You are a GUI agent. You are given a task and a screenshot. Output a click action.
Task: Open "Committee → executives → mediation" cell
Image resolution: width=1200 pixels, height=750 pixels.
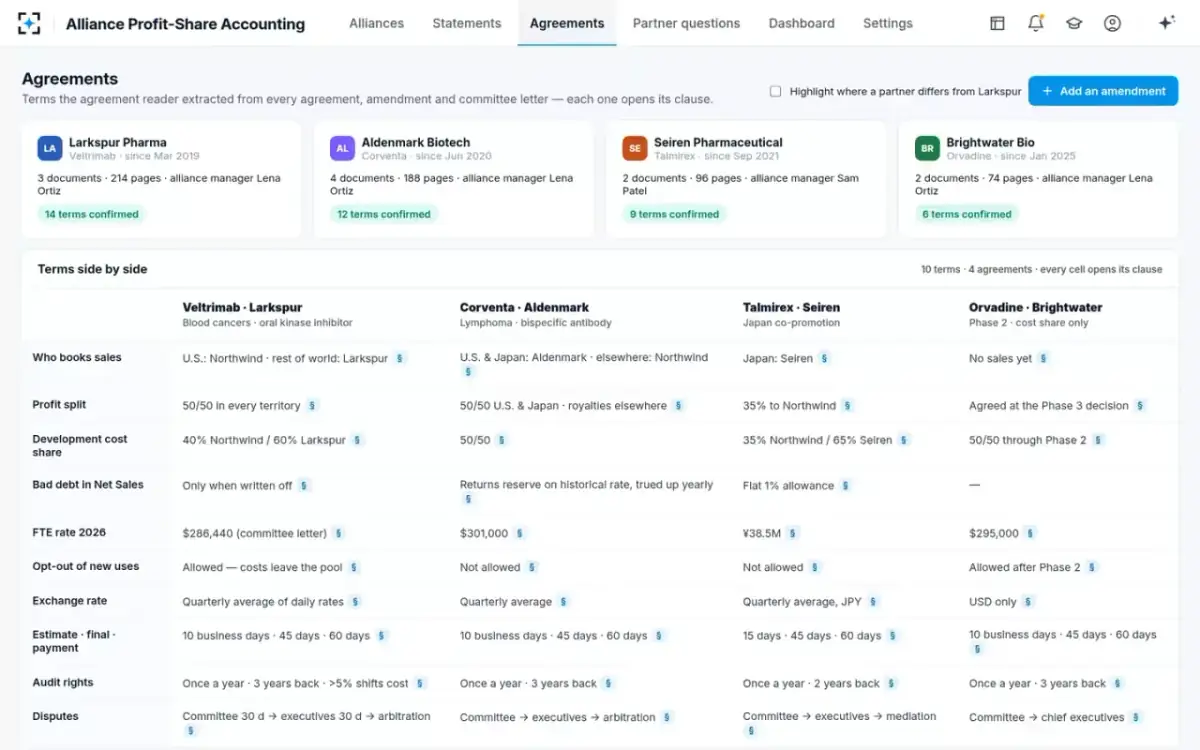[839, 717]
